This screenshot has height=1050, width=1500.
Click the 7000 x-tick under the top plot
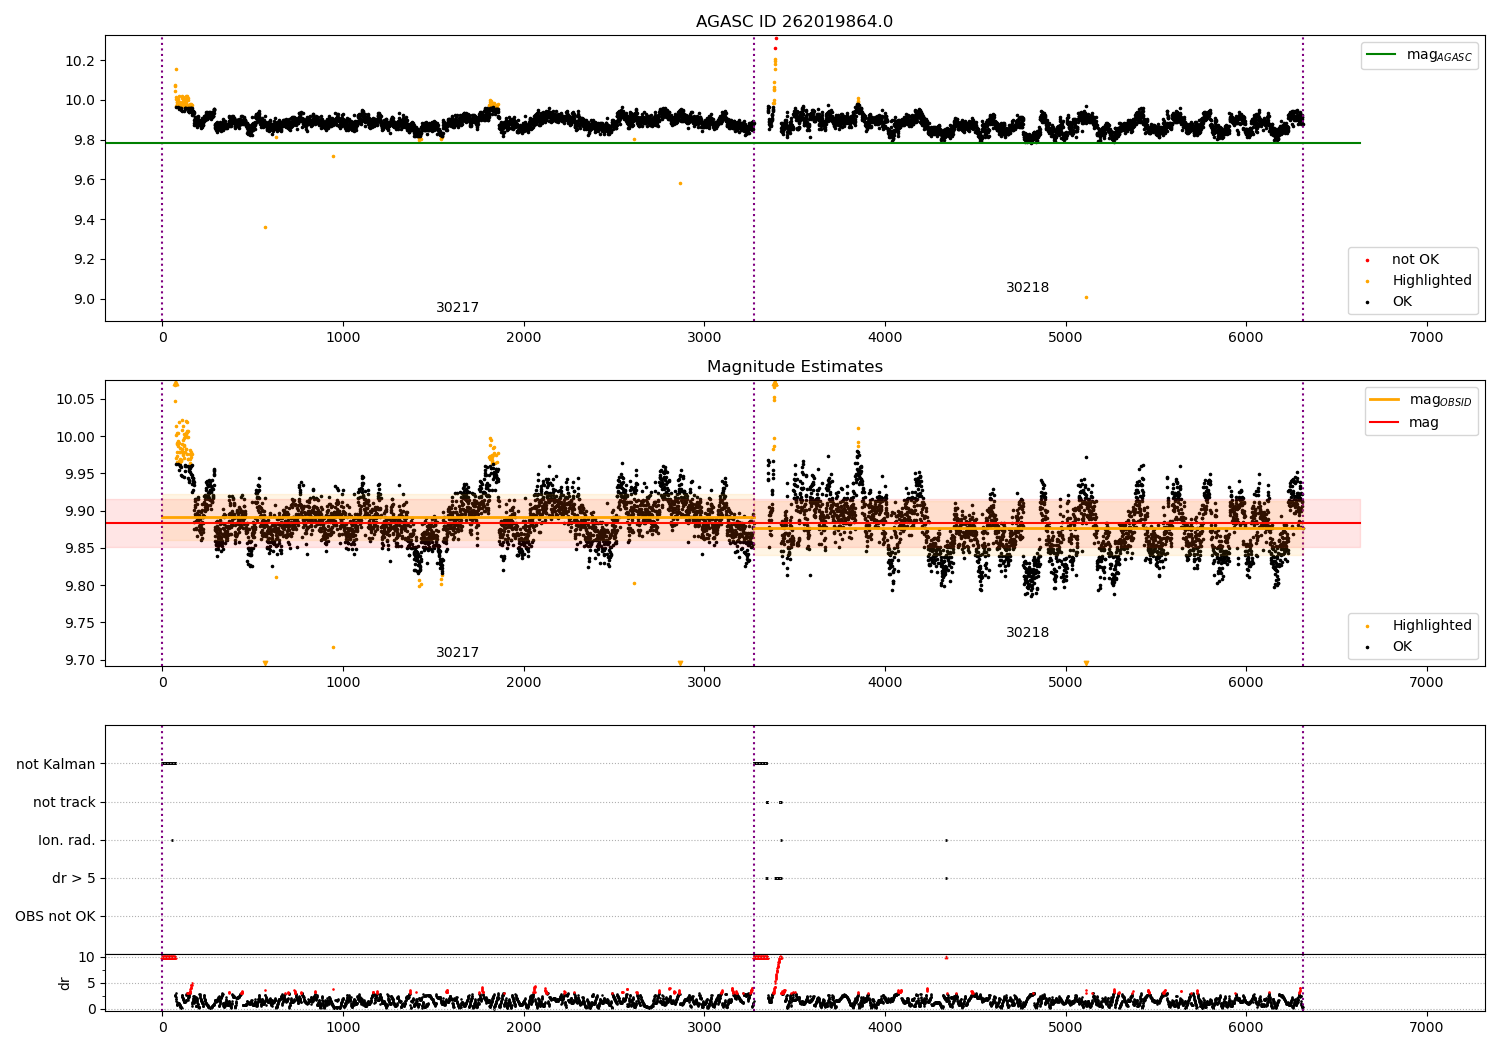click(x=1426, y=338)
